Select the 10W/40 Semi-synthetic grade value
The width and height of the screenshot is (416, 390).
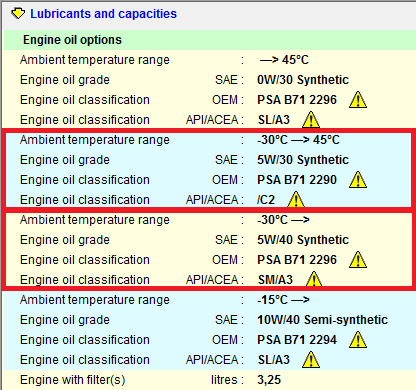[322, 320]
